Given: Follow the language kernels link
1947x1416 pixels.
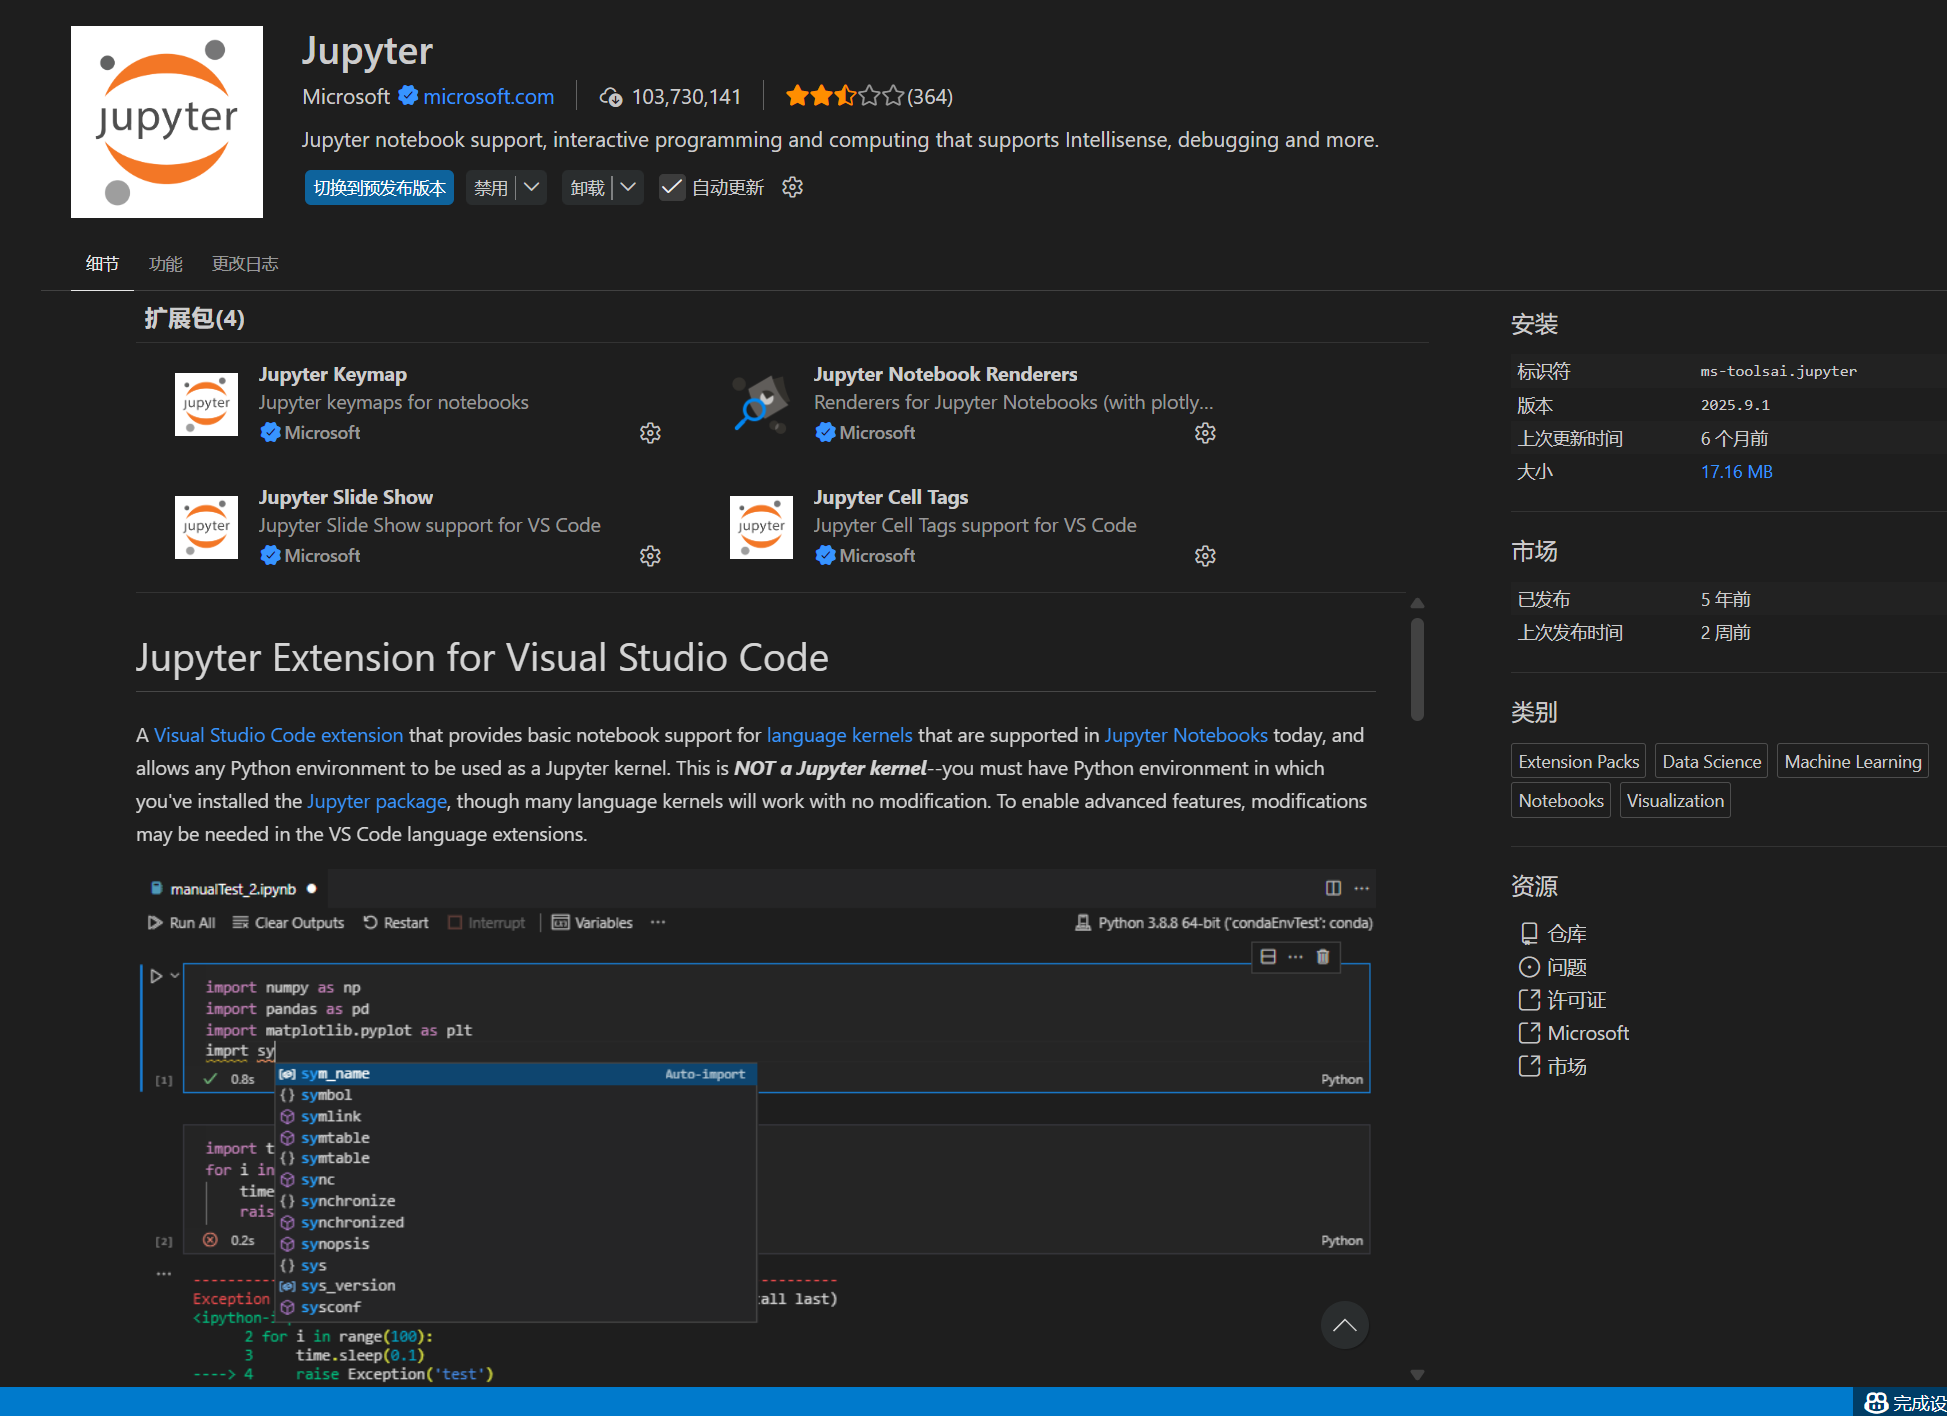Looking at the screenshot, I should point(839,735).
